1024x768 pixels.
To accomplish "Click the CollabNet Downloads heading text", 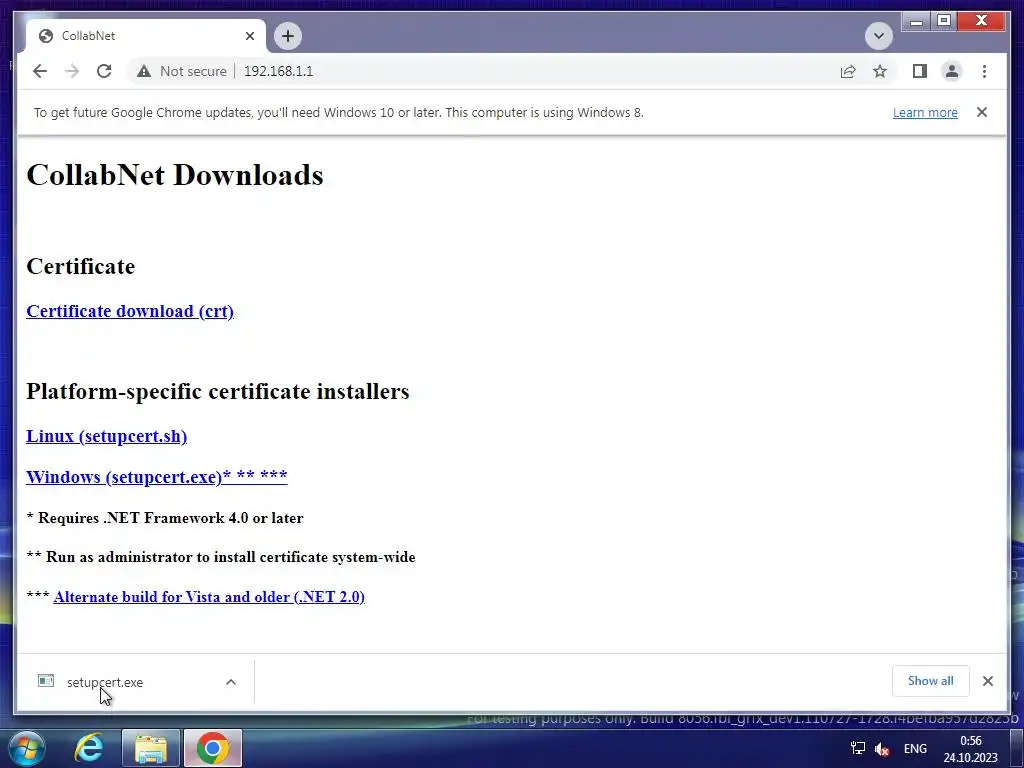I will click(175, 175).
